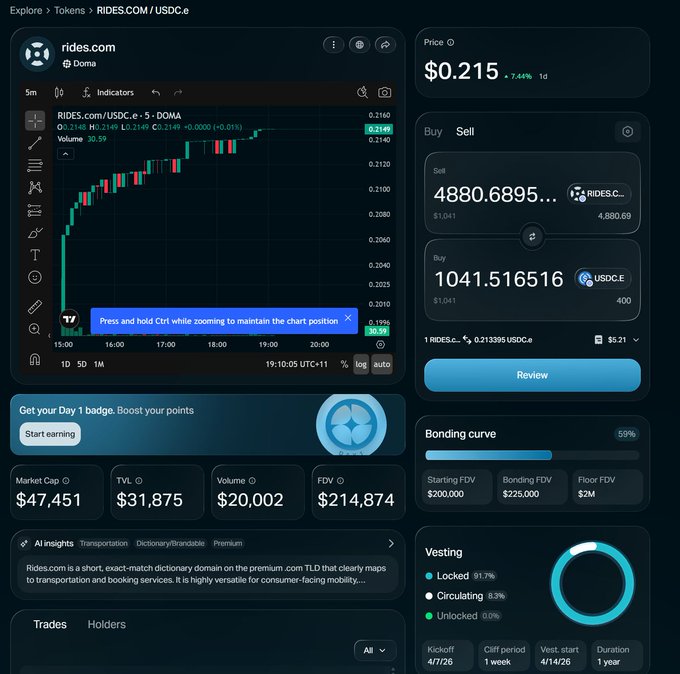The image size is (680, 674).
Task: Select the crosshair cursor tool
Action: pyautogui.click(x=35, y=120)
